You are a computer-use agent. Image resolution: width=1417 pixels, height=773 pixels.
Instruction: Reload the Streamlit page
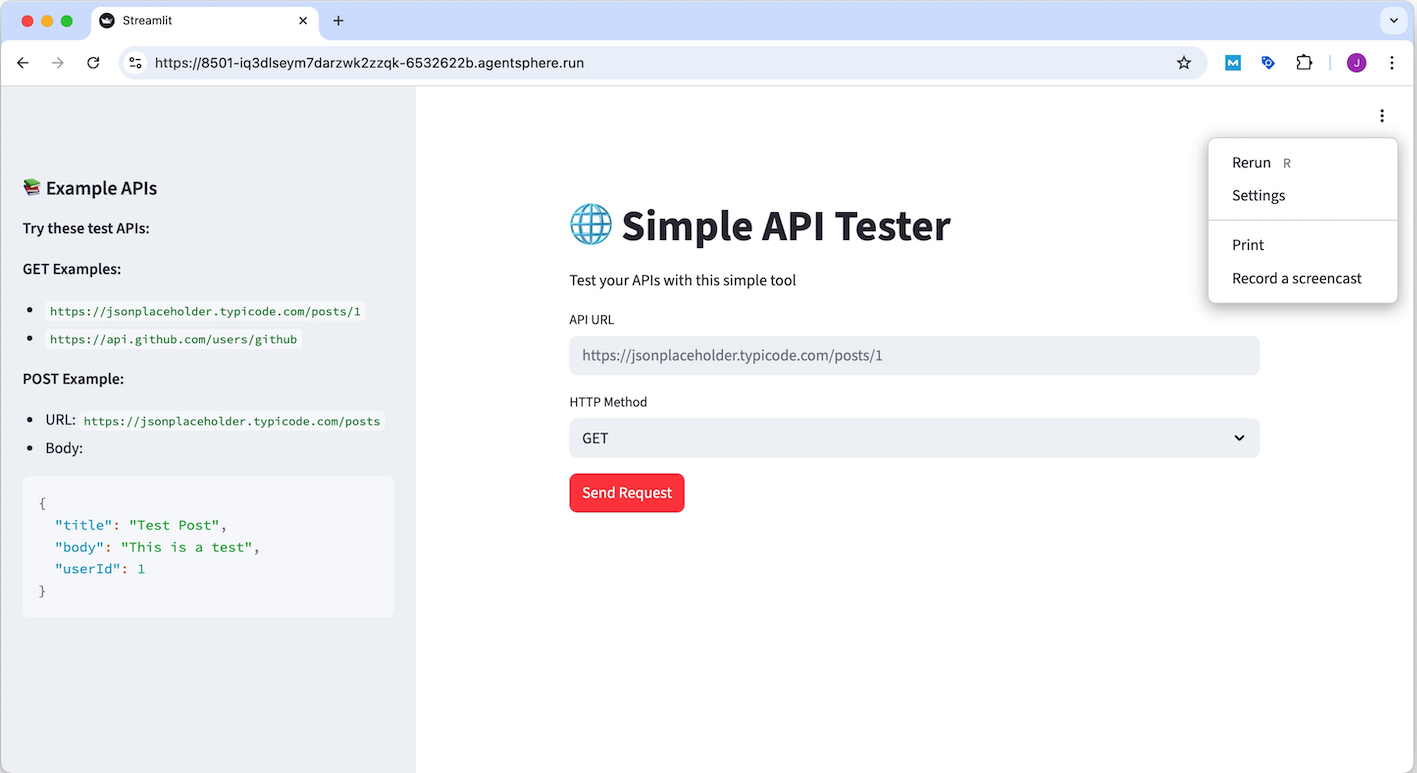click(93, 62)
